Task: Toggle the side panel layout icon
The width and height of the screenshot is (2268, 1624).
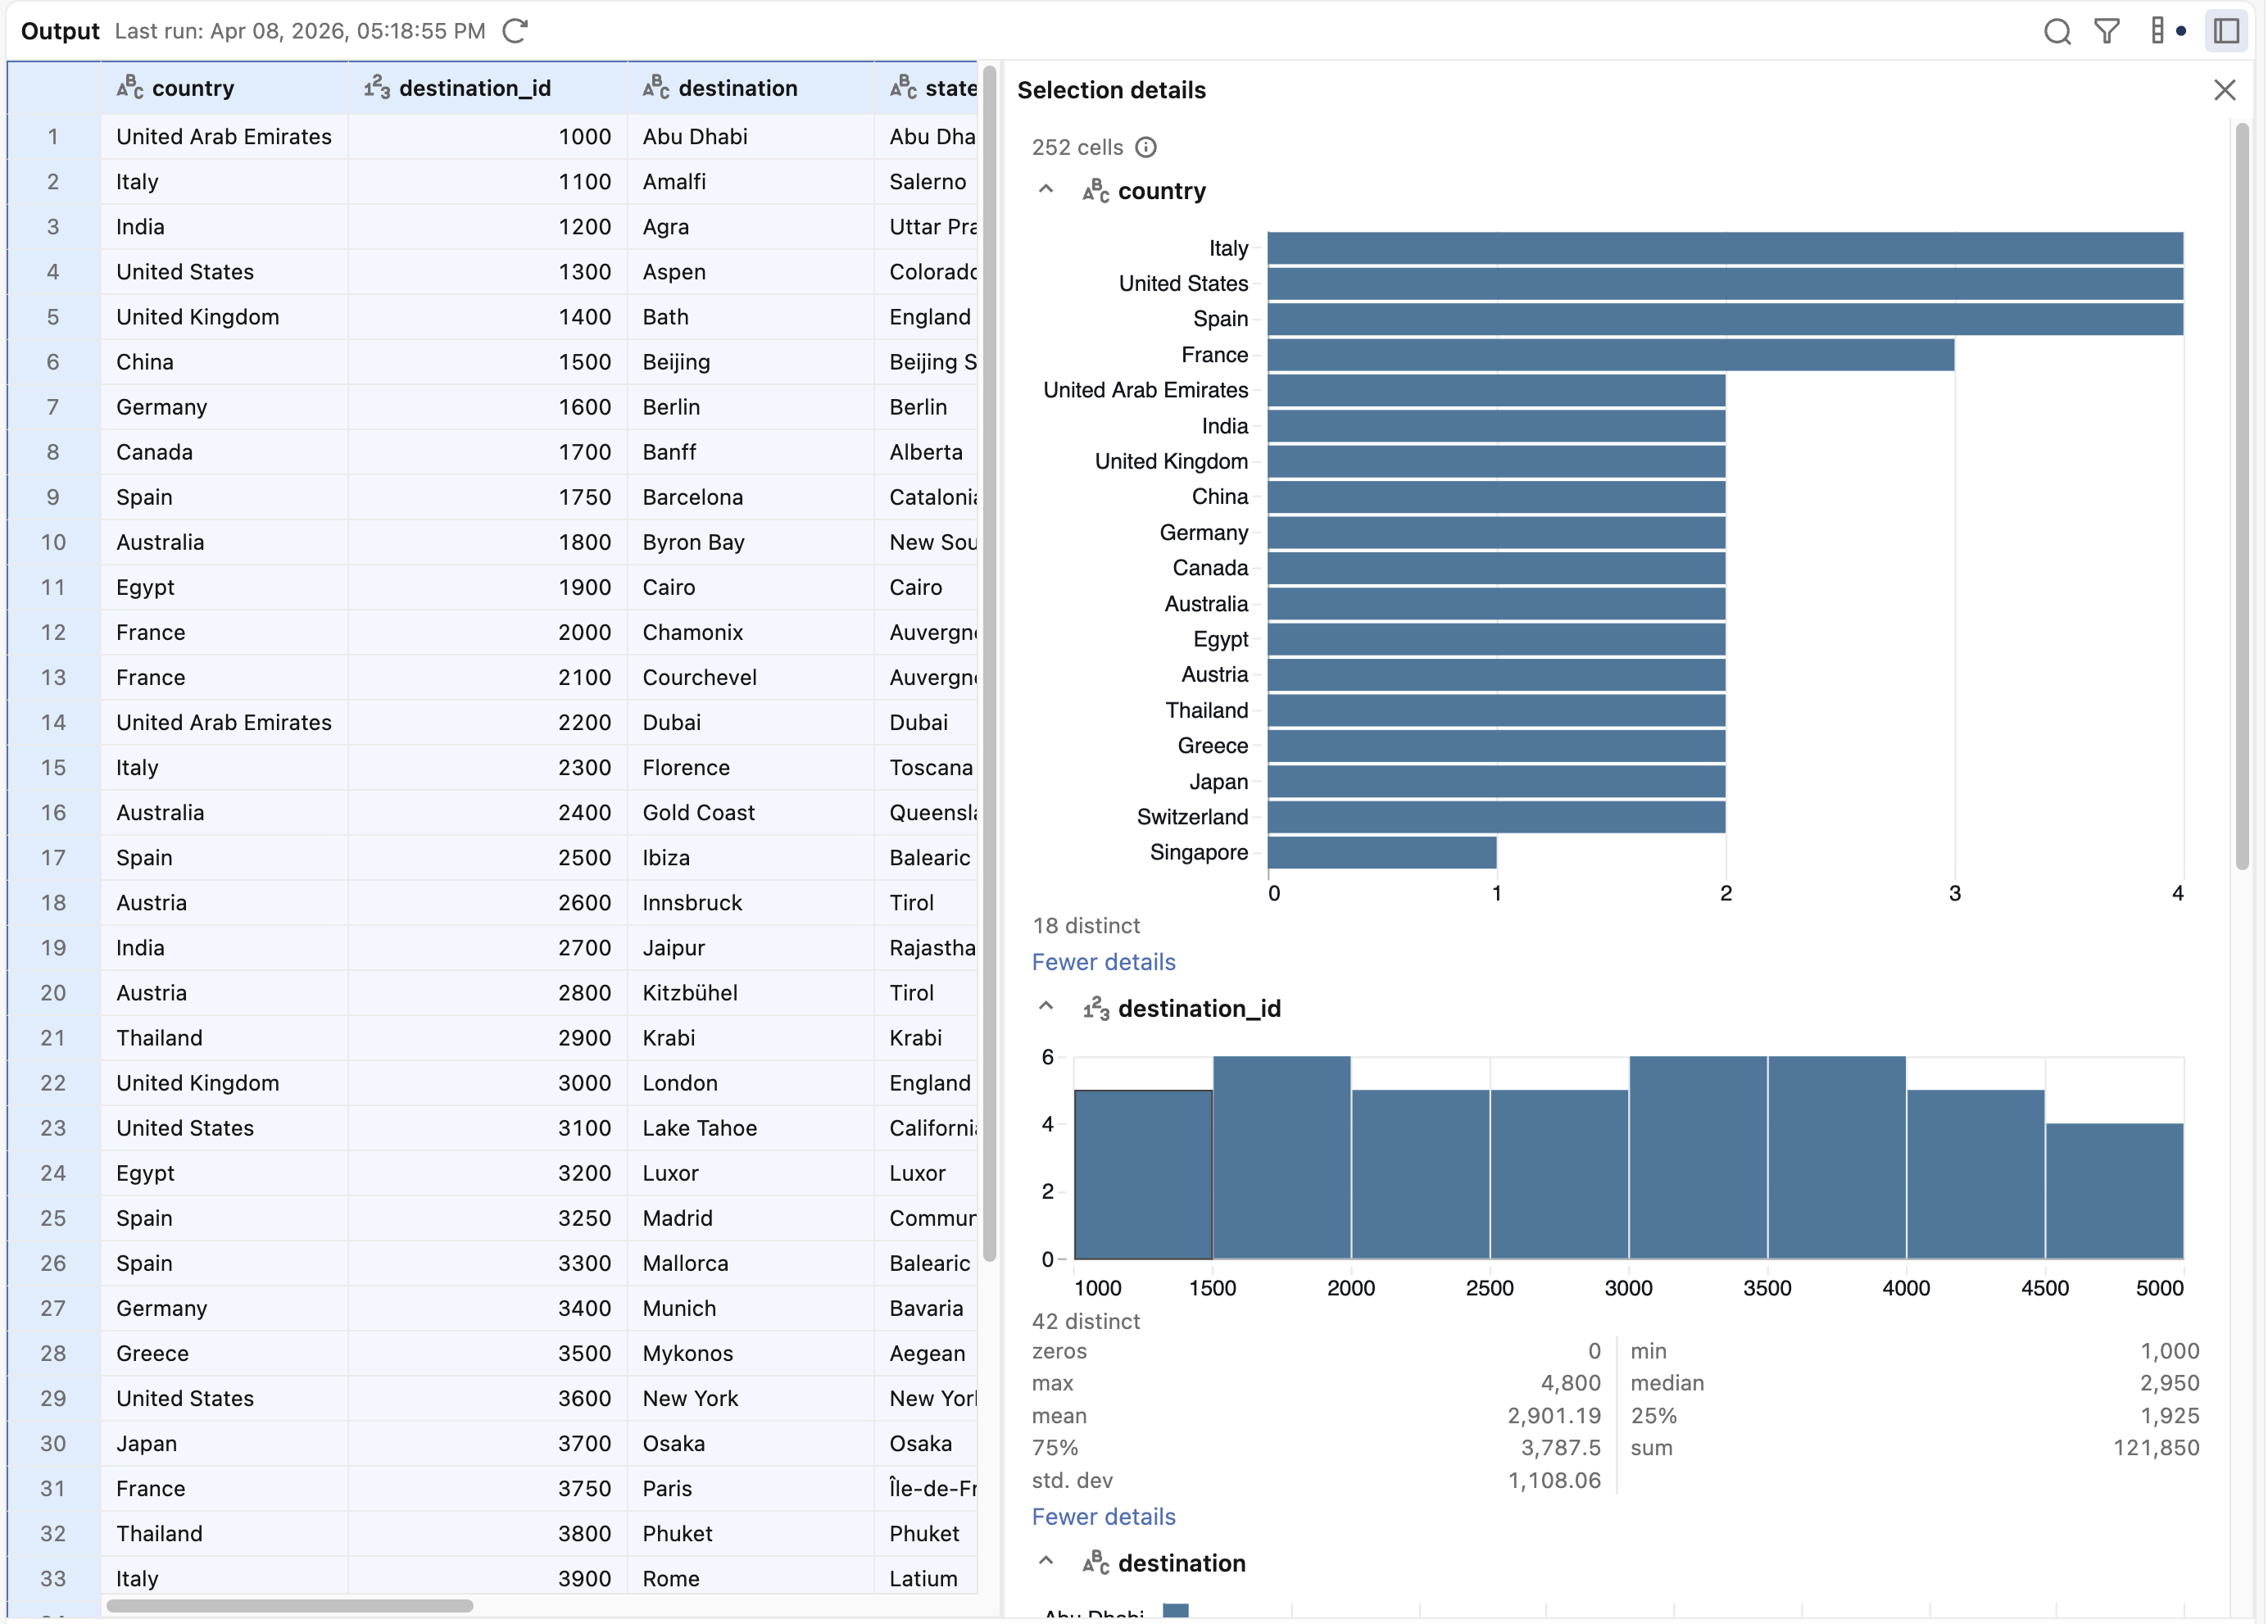Action: tap(2225, 31)
